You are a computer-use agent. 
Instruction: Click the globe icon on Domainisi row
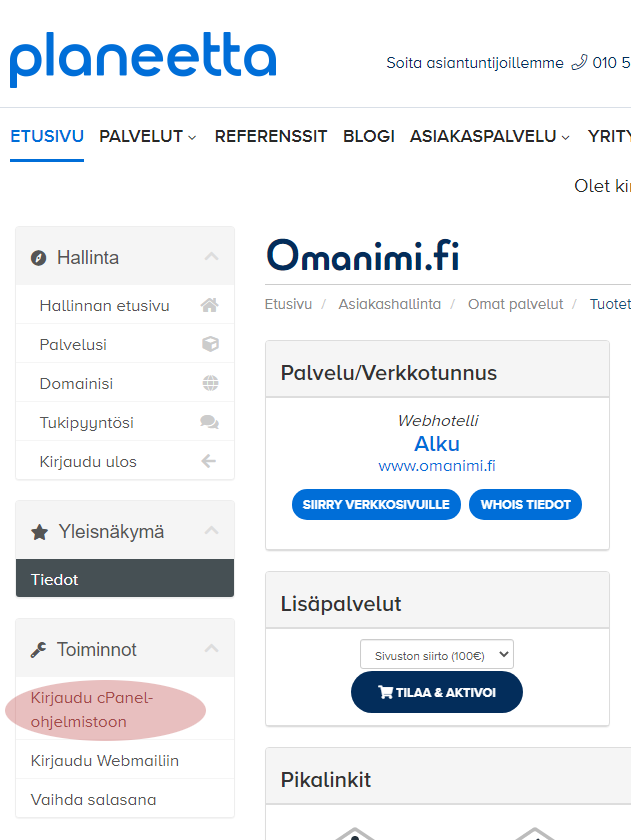(210, 383)
